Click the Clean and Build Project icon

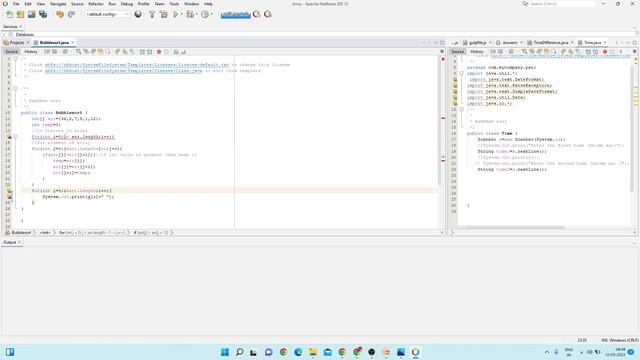164,14
